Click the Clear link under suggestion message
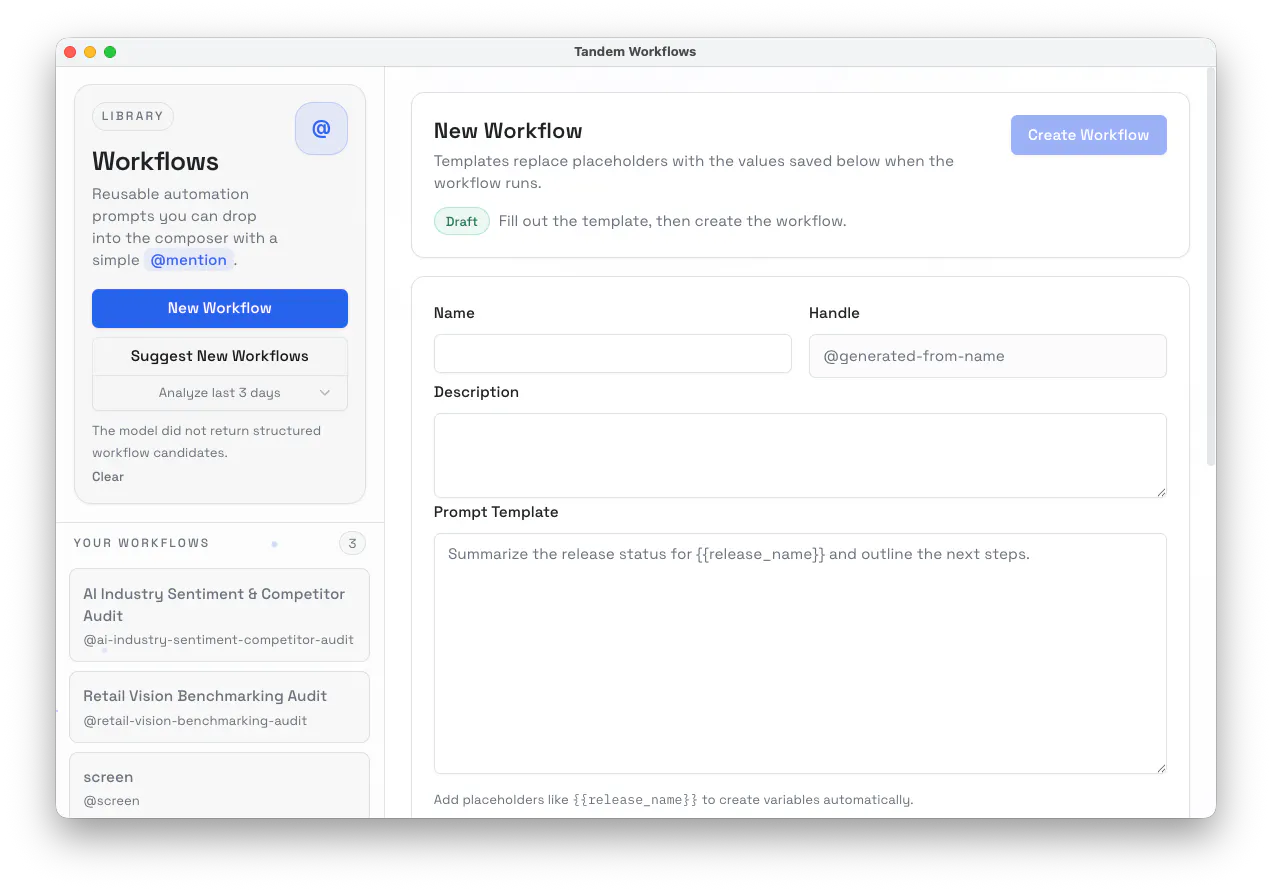The height and width of the screenshot is (892, 1272). 108,477
